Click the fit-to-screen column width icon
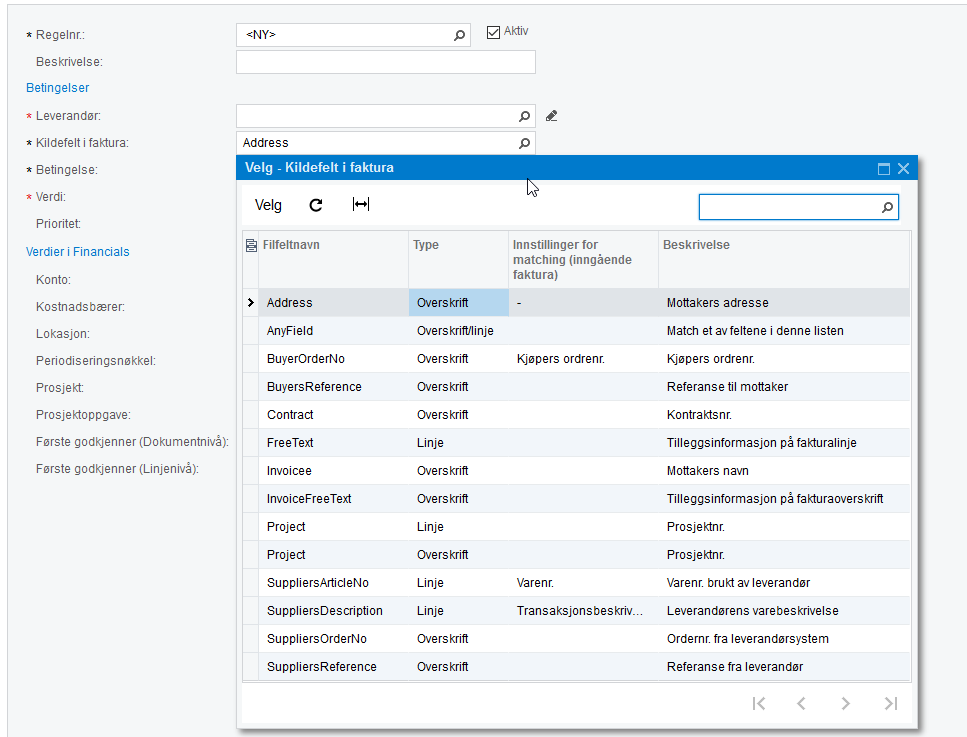The width and height of the screenshot is (967, 737). [361, 204]
